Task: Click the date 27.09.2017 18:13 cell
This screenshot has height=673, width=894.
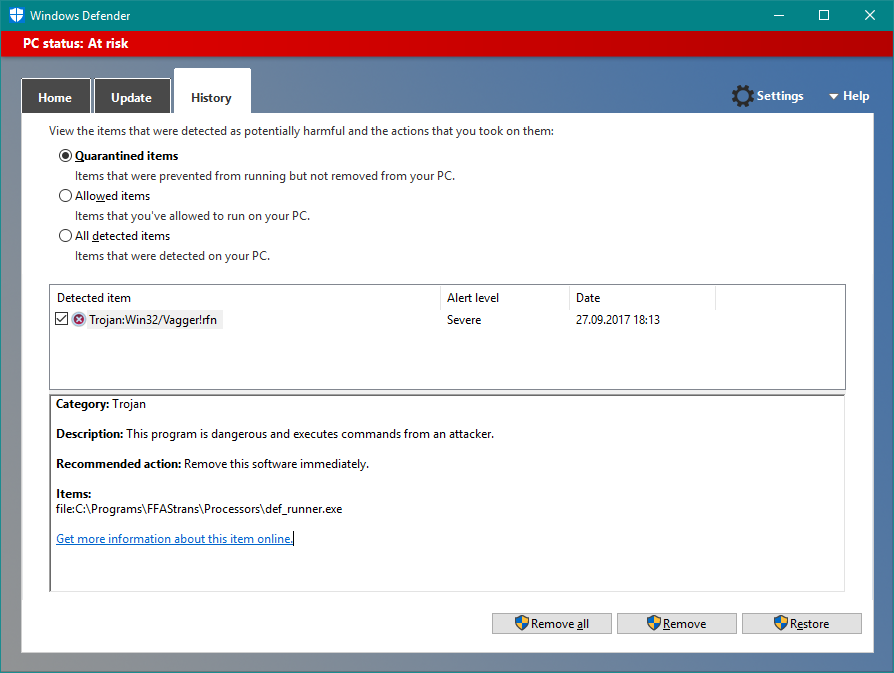Action: [x=617, y=320]
